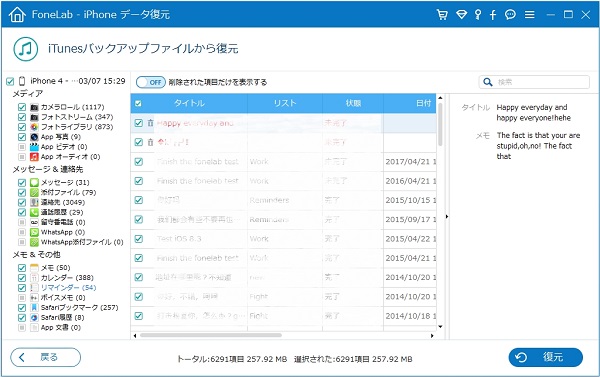Click the search magnifier icon
This screenshot has height=377, width=600.
(488, 82)
